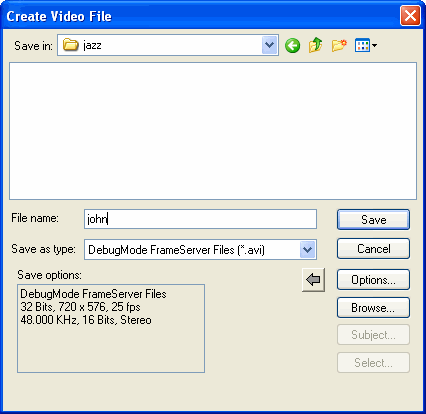Open the small arrow beside View Menu

pos(374,45)
